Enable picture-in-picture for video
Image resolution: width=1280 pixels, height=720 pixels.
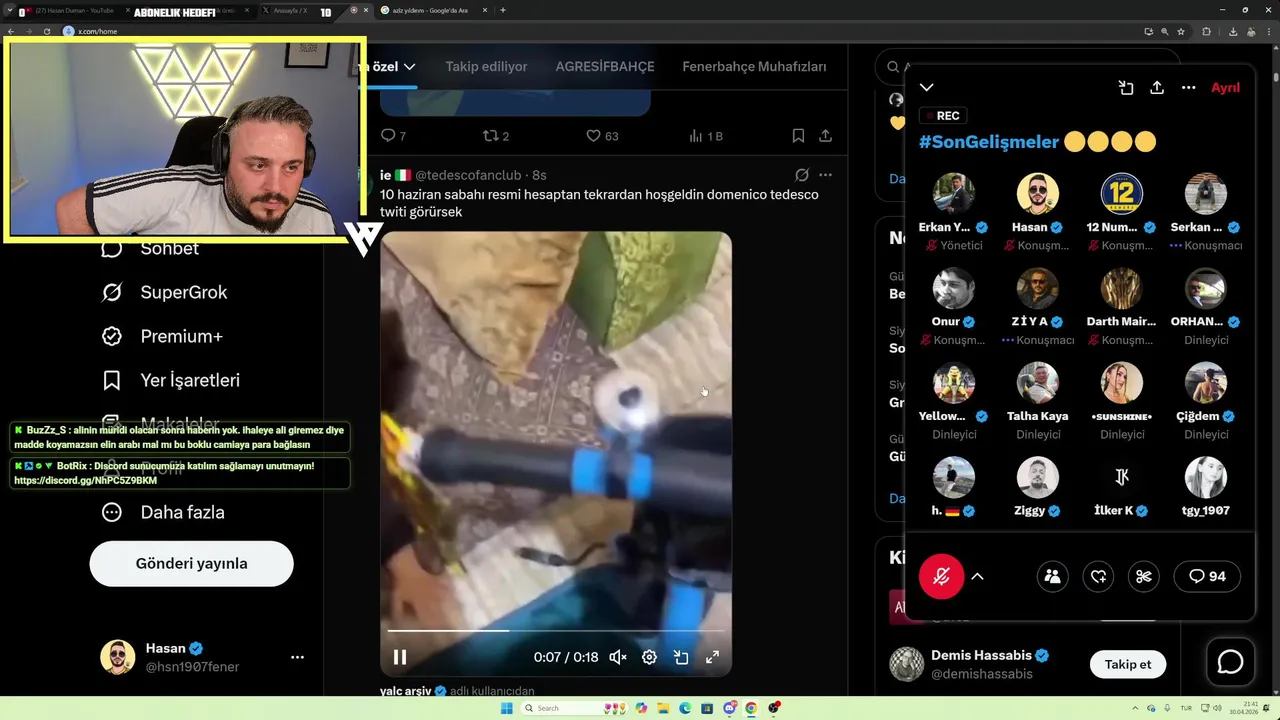[681, 657]
